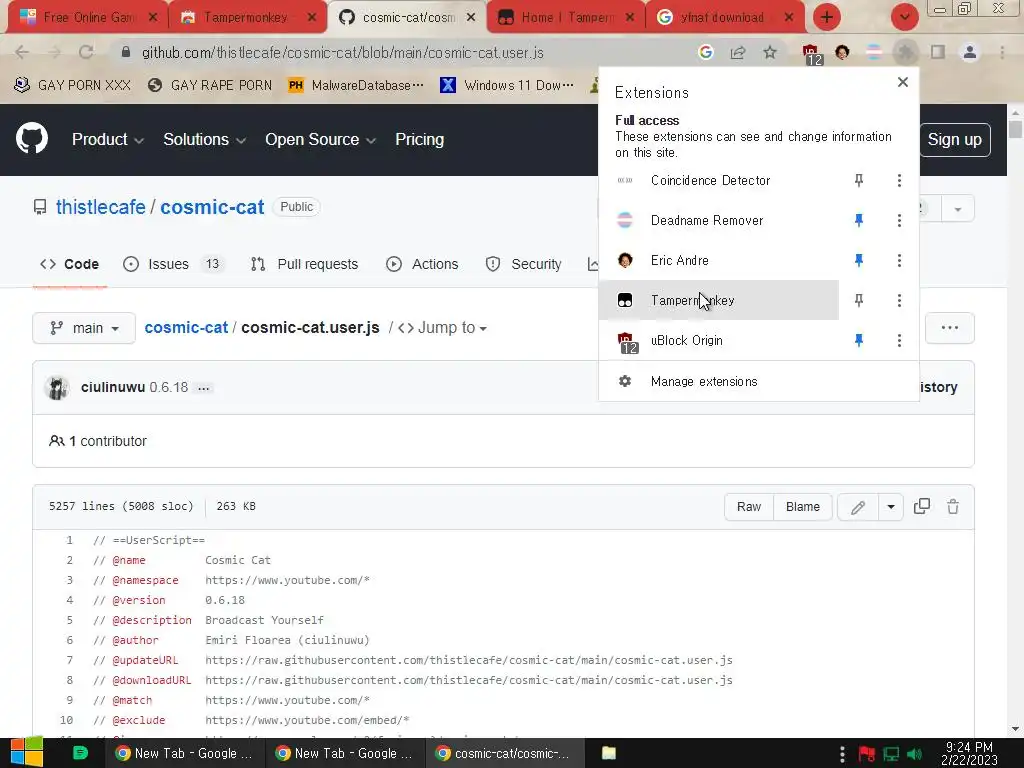Click Deadname Remover toolbar icon

click(874, 52)
